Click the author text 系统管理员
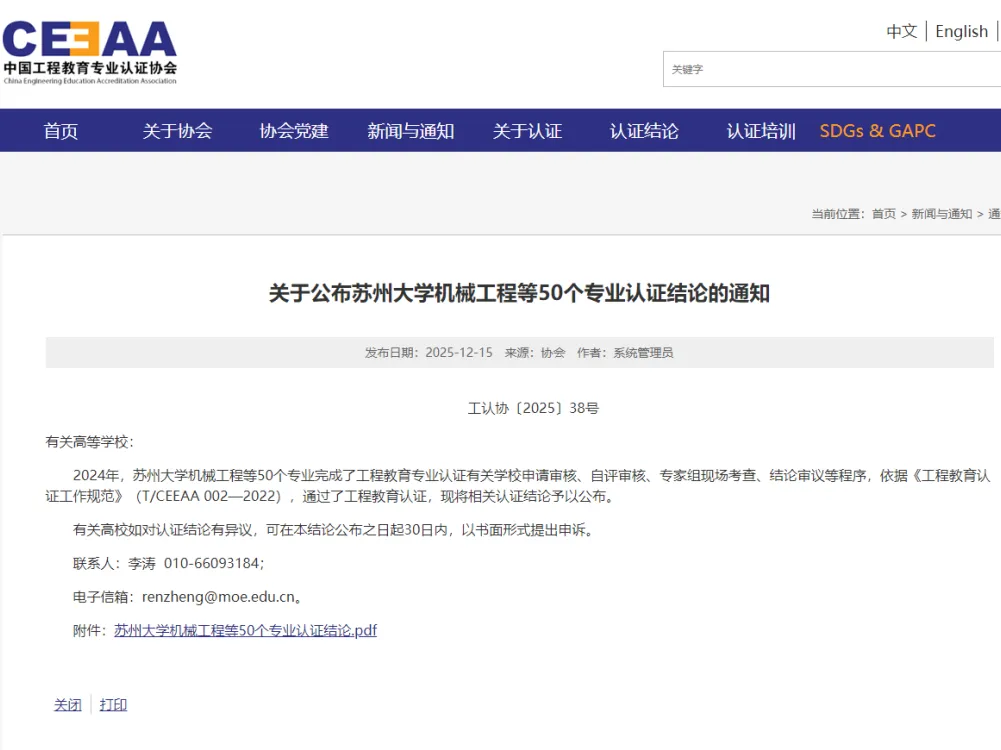Image resolution: width=1001 pixels, height=750 pixels. tap(643, 352)
